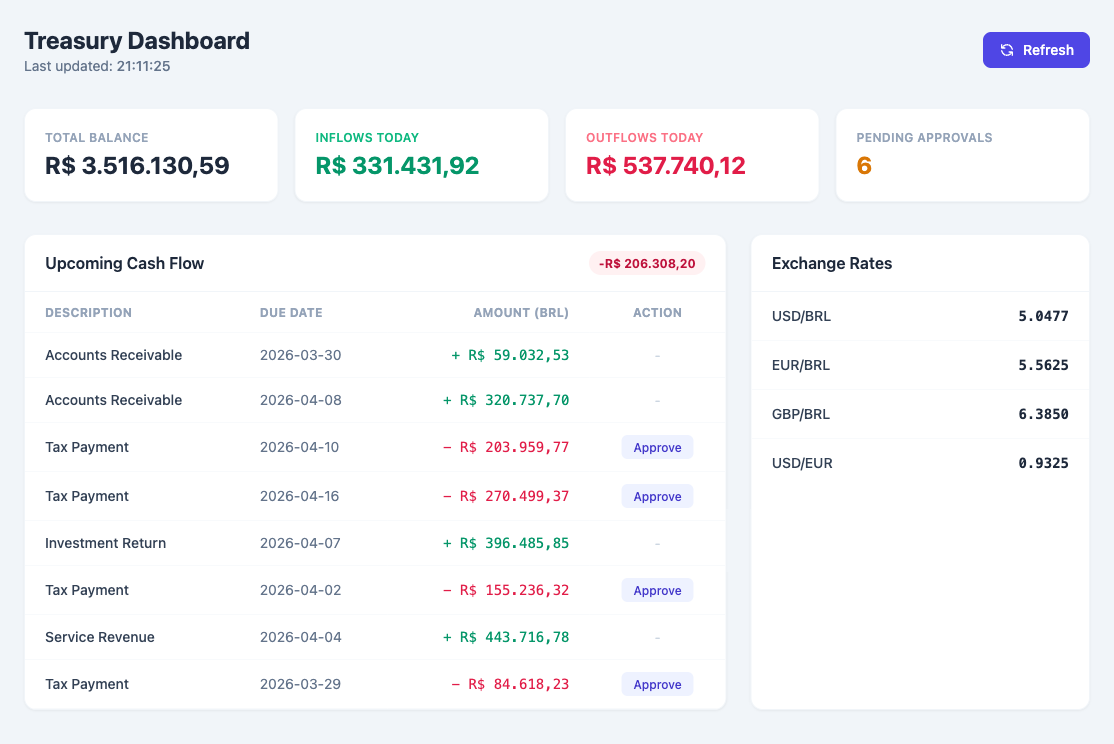Sort by the Amount (BRL) column header
The height and width of the screenshot is (744, 1114).
click(x=521, y=312)
